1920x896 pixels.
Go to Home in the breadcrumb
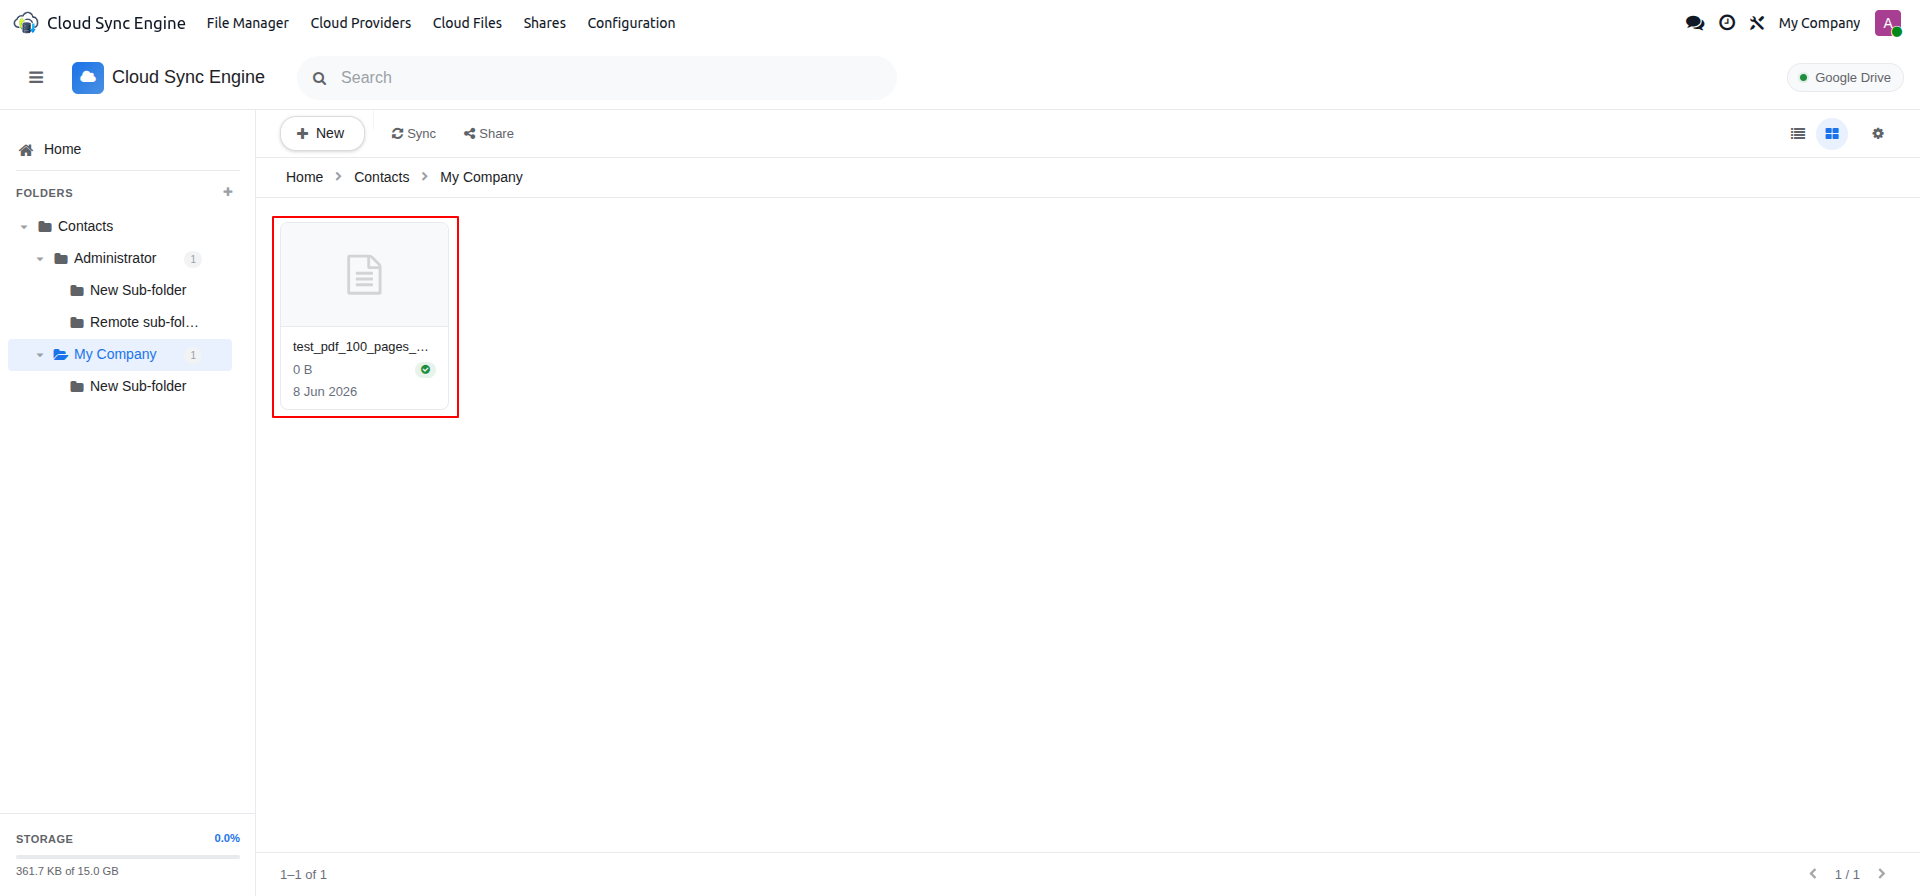click(x=304, y=177)
